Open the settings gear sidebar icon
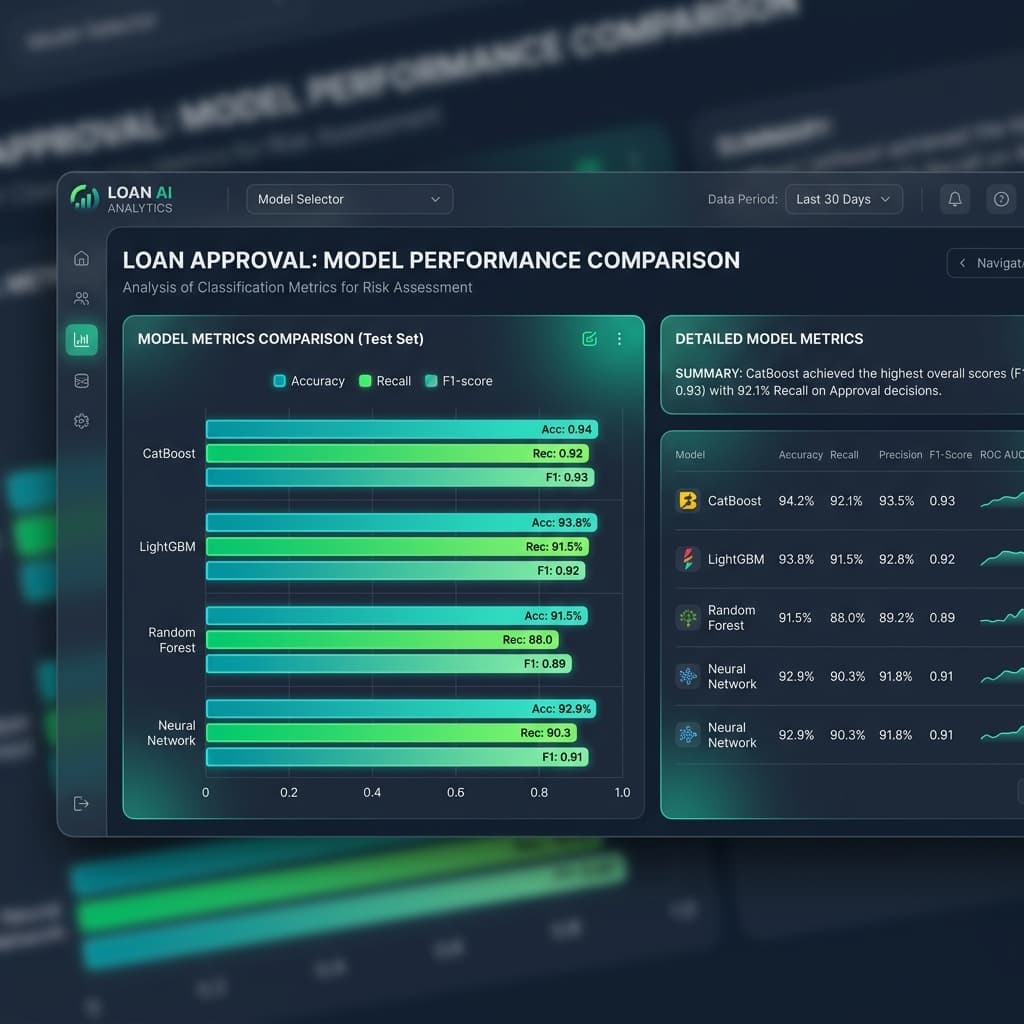The image size is (1024, 1024). pos(82,421)
